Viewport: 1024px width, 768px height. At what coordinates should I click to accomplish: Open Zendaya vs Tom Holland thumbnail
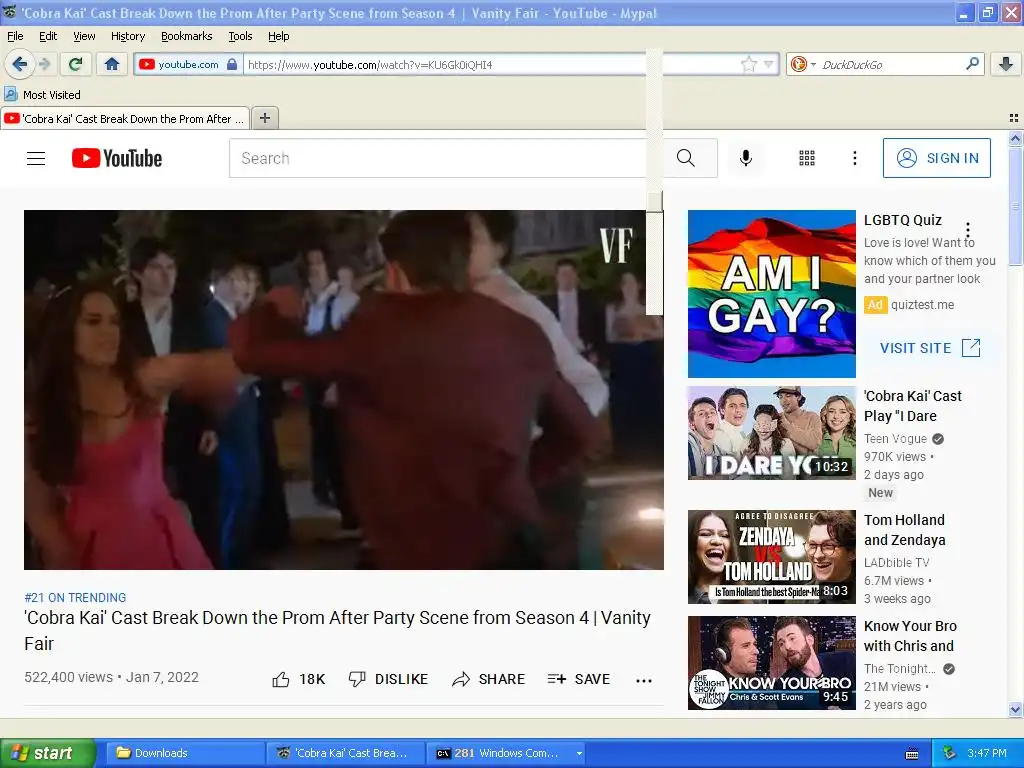click(x=771, y=557)
